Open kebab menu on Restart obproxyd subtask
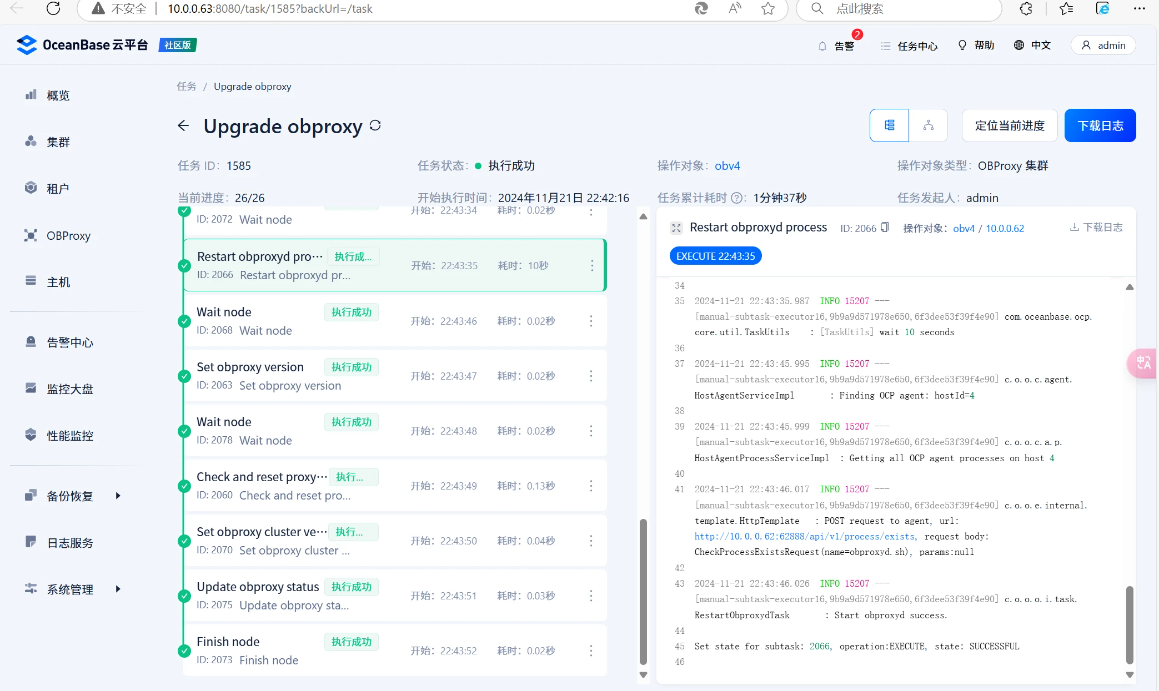 [594, 264]
